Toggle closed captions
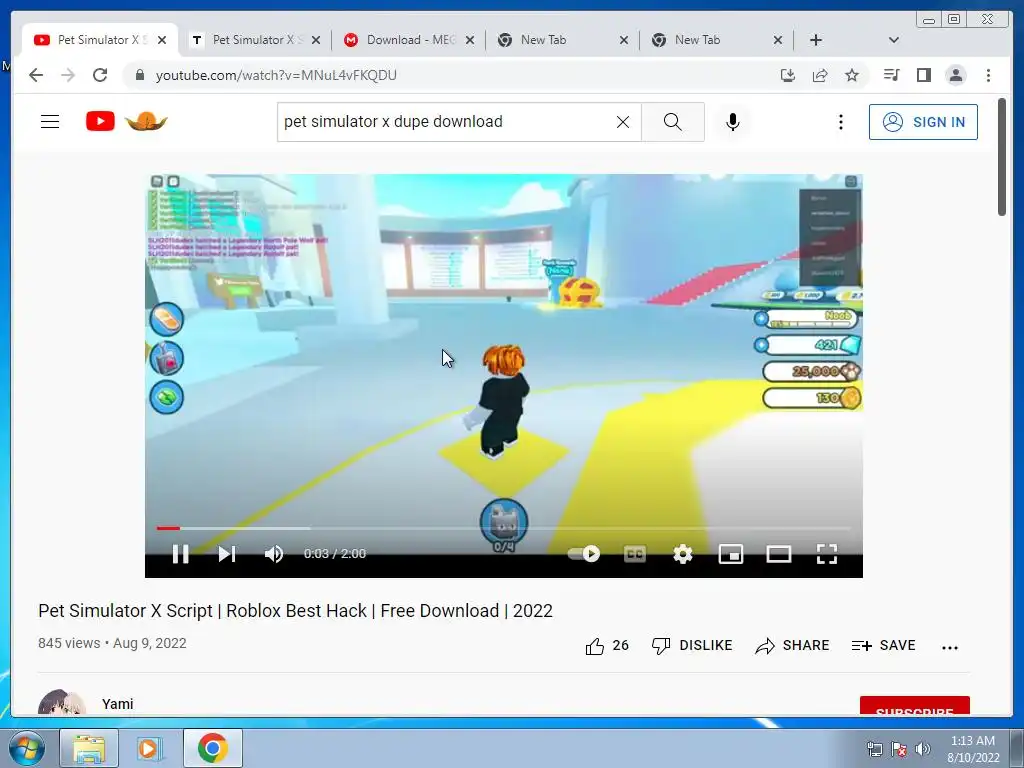 pyautogui.click(x=635, y=554)
